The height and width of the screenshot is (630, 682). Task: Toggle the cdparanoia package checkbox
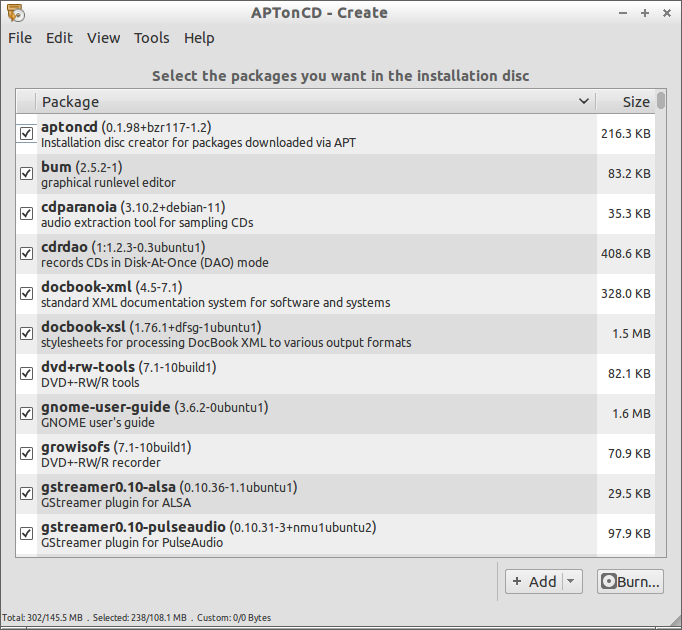[x=27, y=213]
